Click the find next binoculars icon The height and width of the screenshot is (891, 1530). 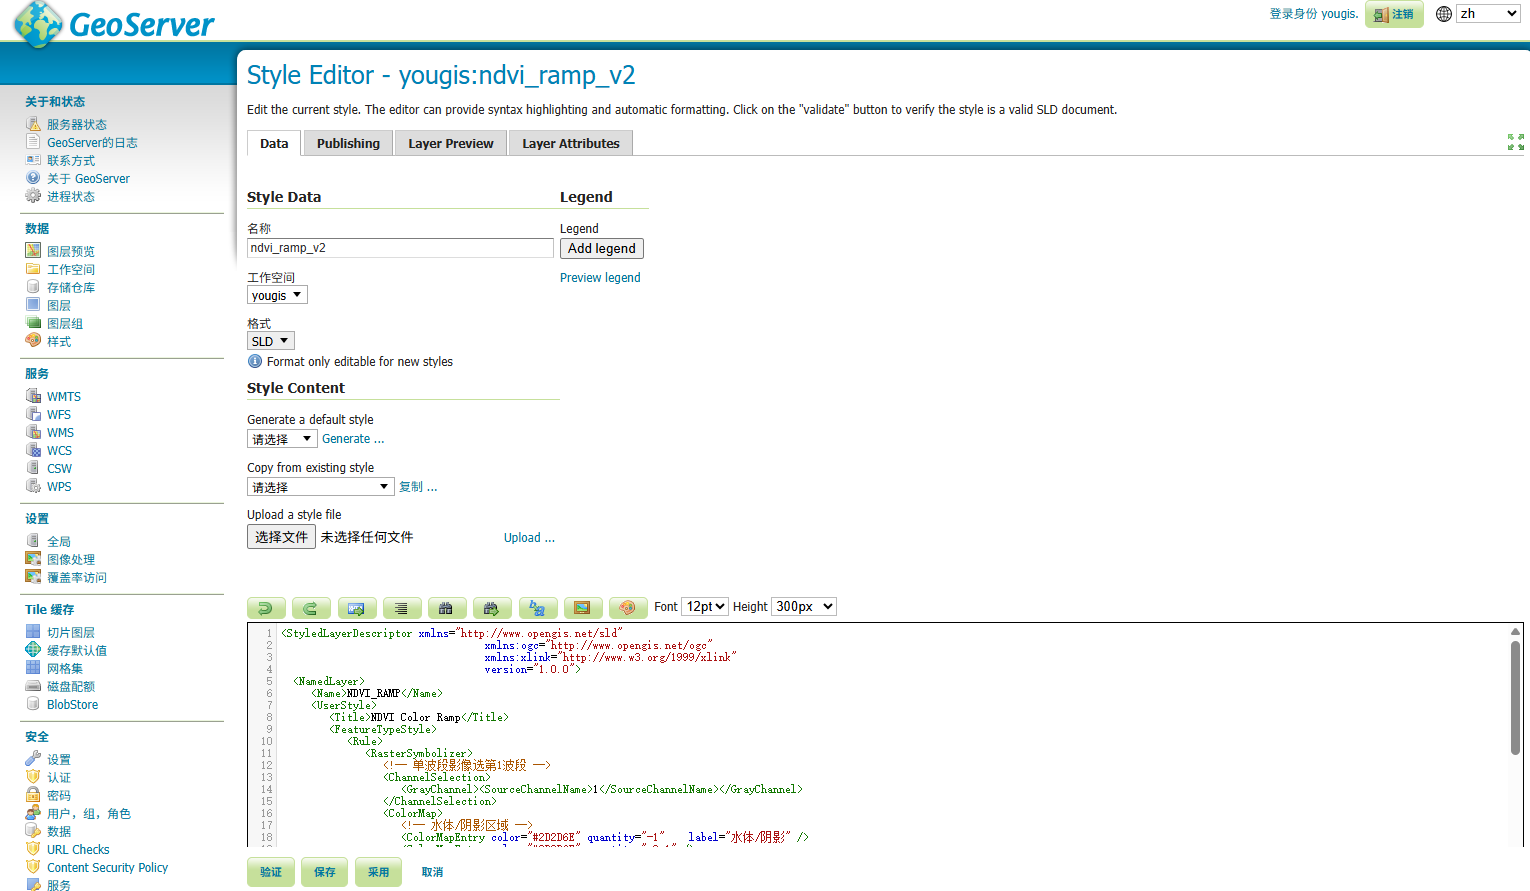click(x=491, y=608)
